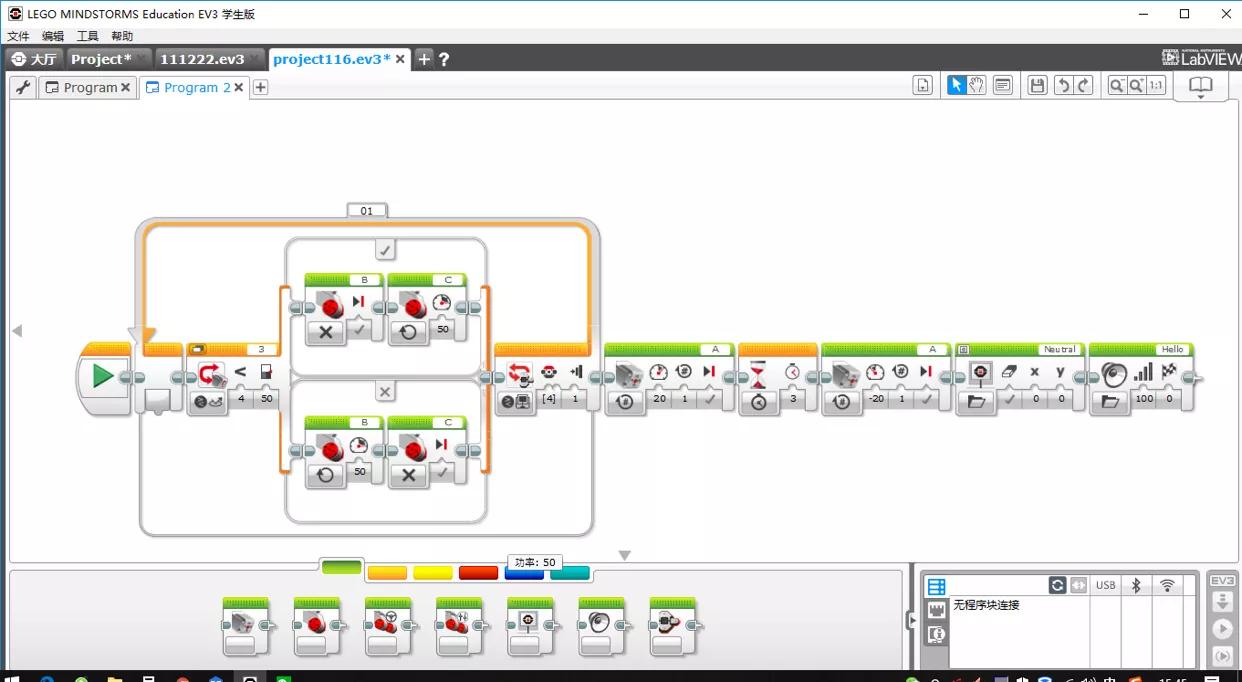Open mode selector of upper motor C block
Image resolution: width=1242 pixels, height=682 pixels.
pos(408,332)
